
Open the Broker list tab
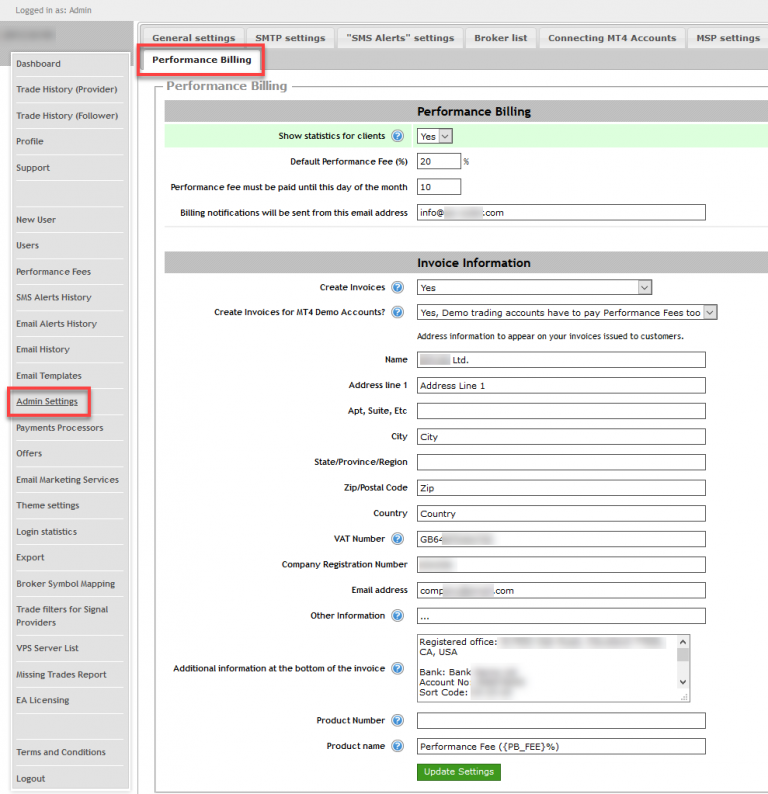point(499,38)
